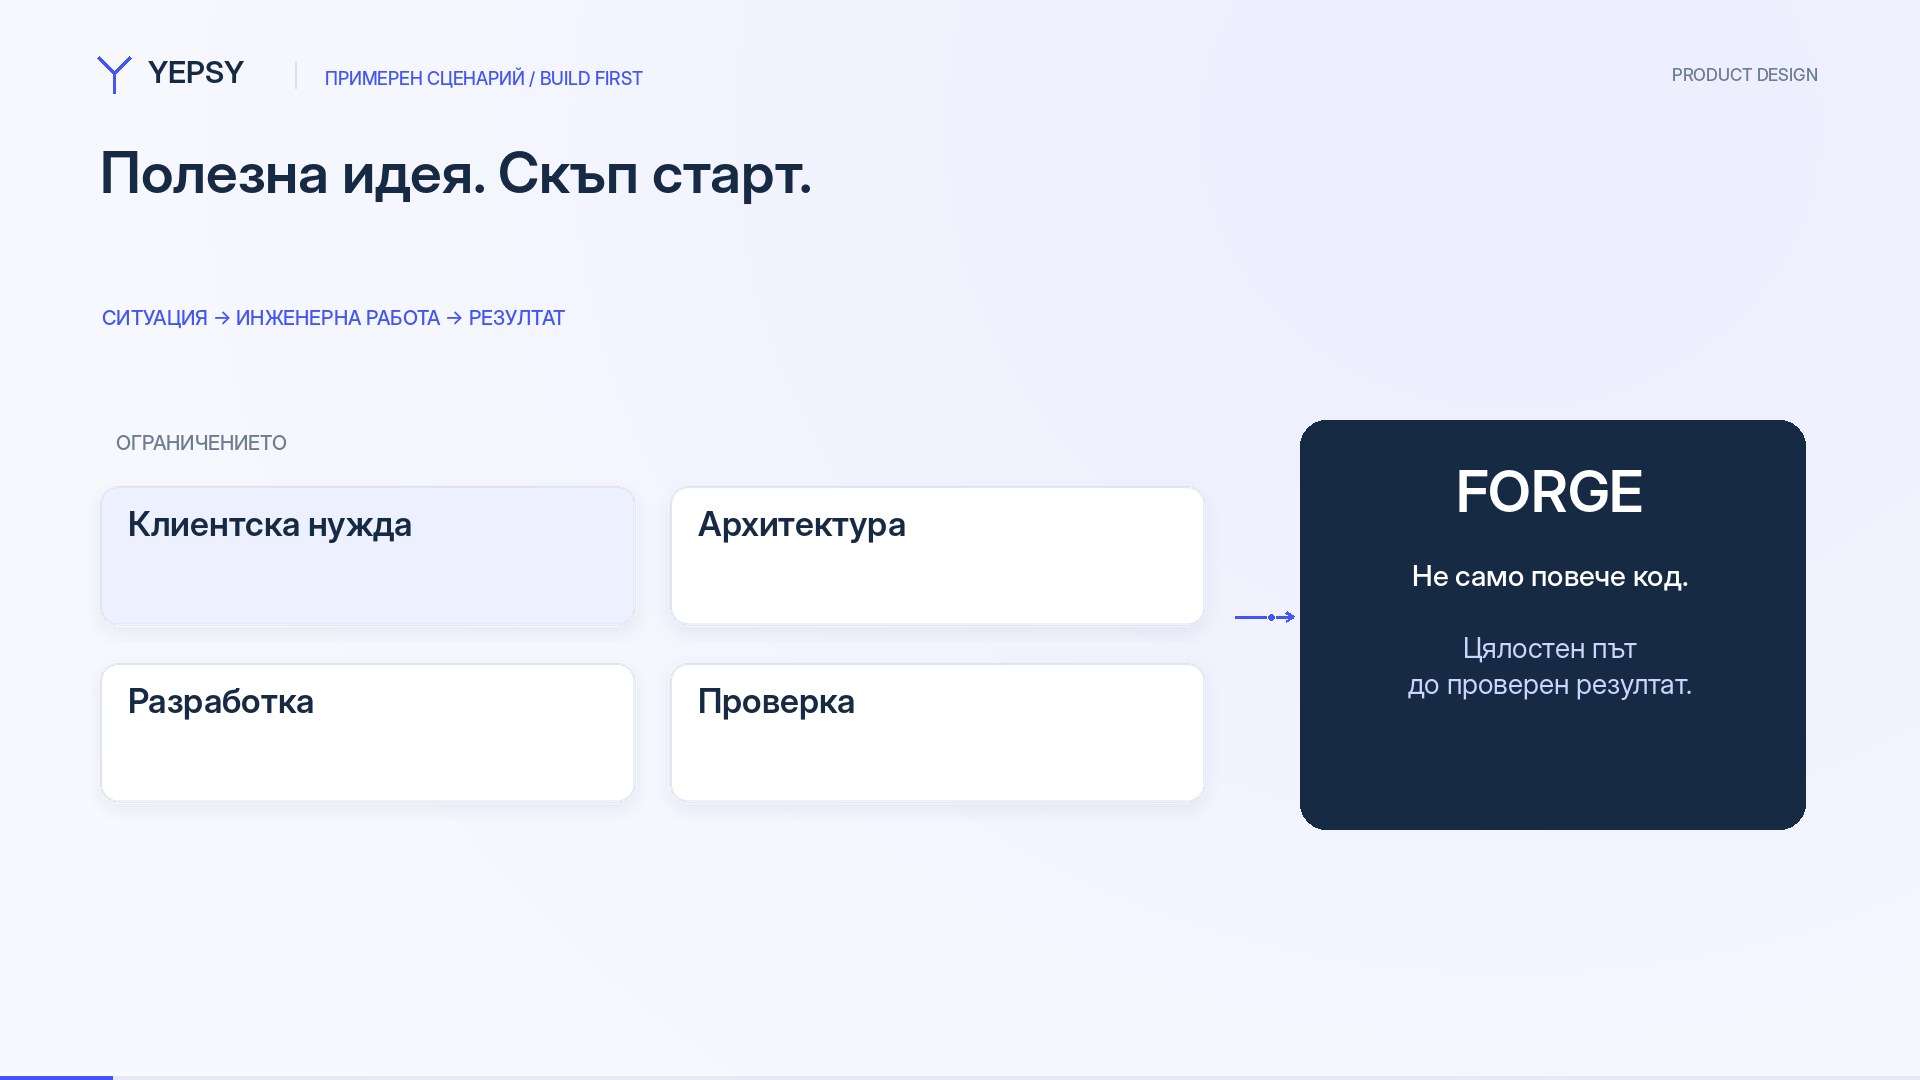1920x1080 pixels.
Task: Click the FORGE title in the dark panel
Action: [1549, 492]
